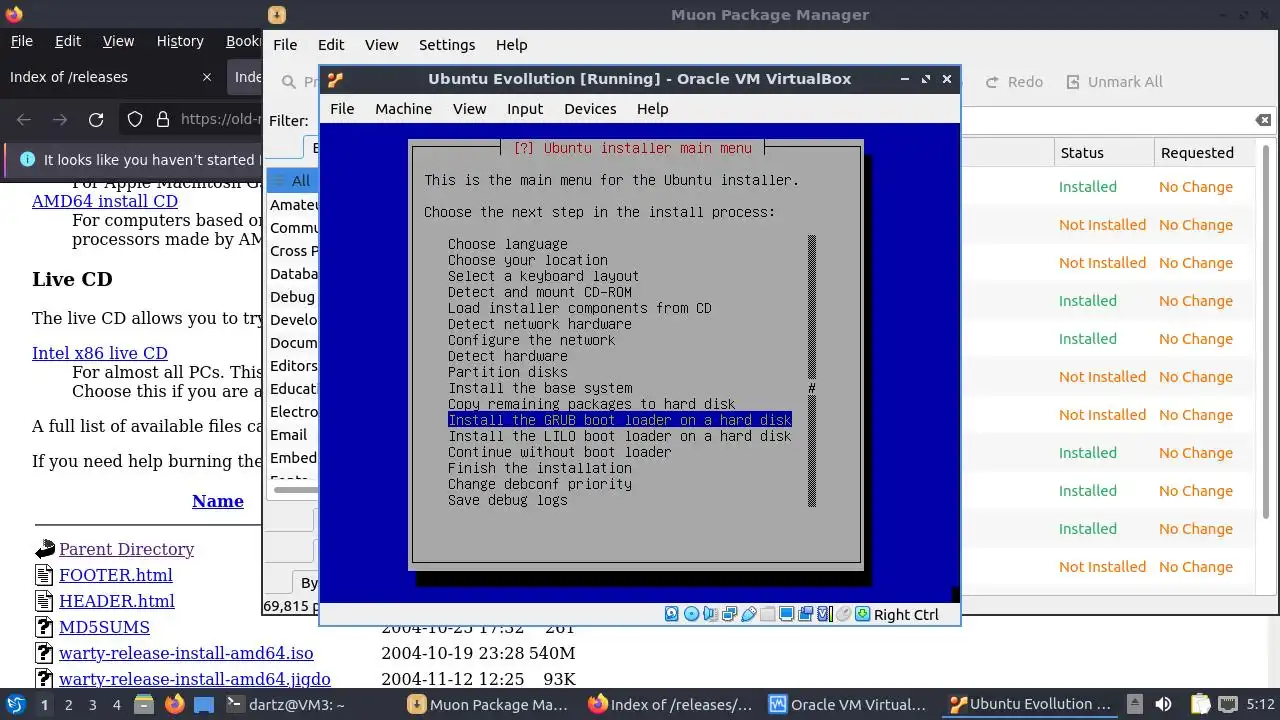Image resolution: width=1280 pixels, height=720 pixels.
Task: Select 'Save debug logs' in installer menu
Action: point(508,500)
